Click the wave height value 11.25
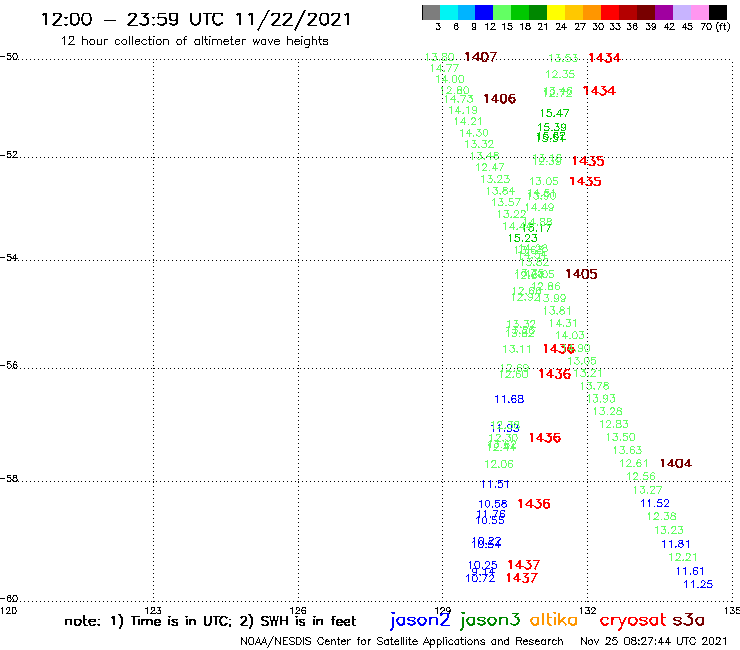The height and width of the screenshot is (650, 740). [698, 584]
